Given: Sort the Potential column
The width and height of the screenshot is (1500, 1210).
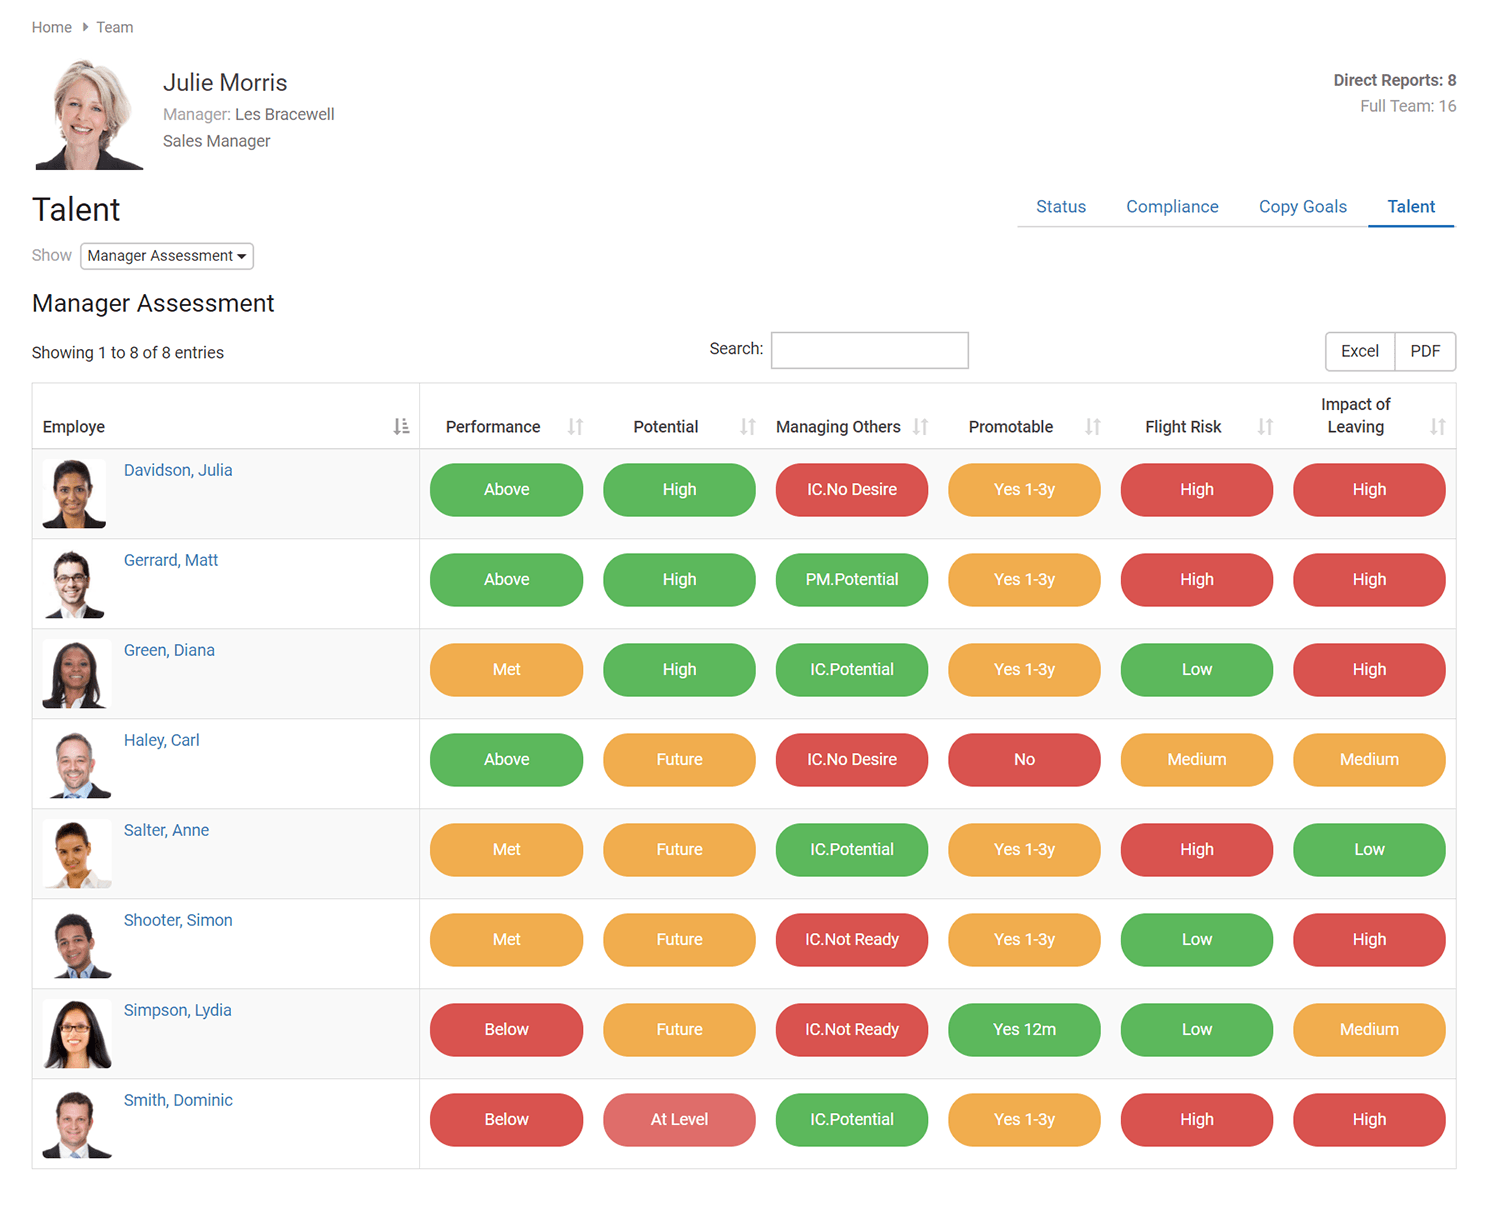Looking at the screenshot, I should 748,426.
